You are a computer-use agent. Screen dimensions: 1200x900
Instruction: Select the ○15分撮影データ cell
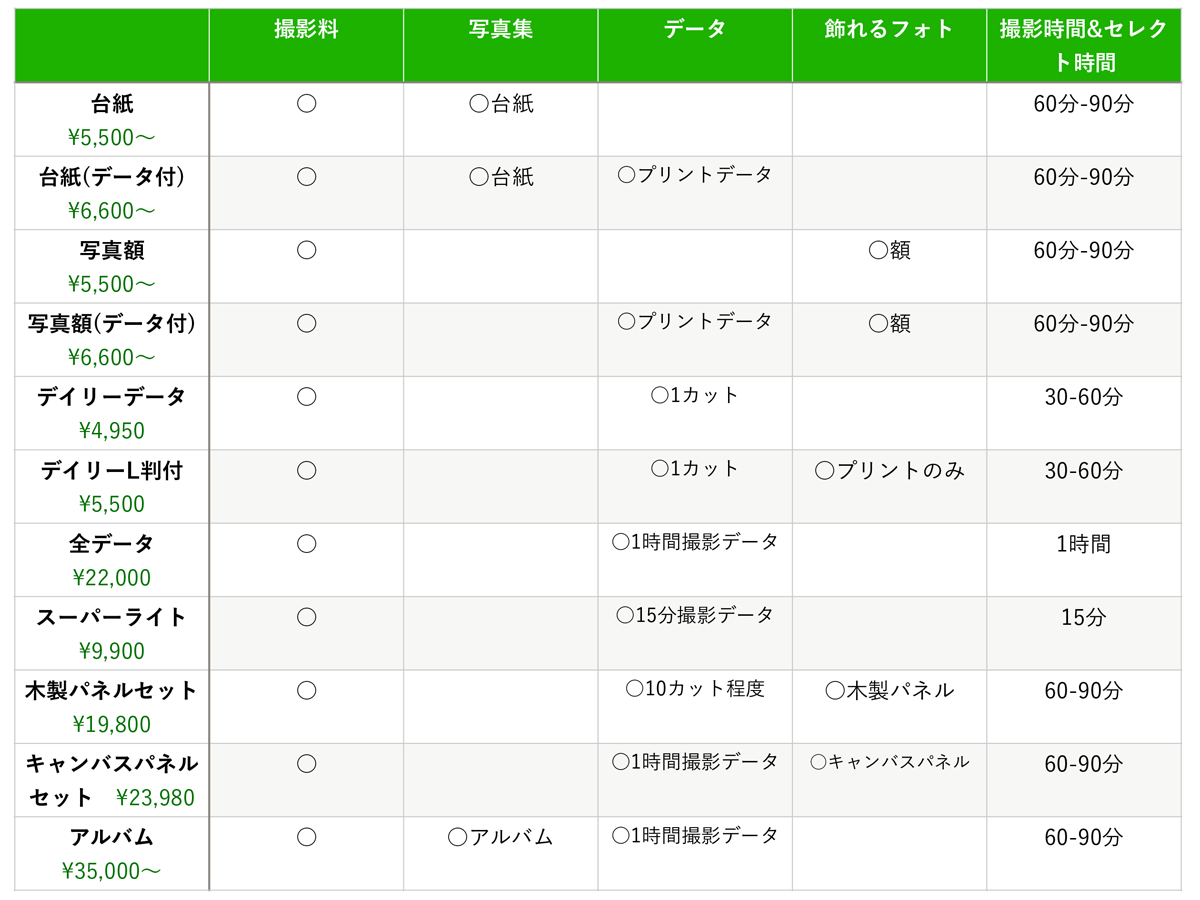pyautogui.click(x=695, y=615)
